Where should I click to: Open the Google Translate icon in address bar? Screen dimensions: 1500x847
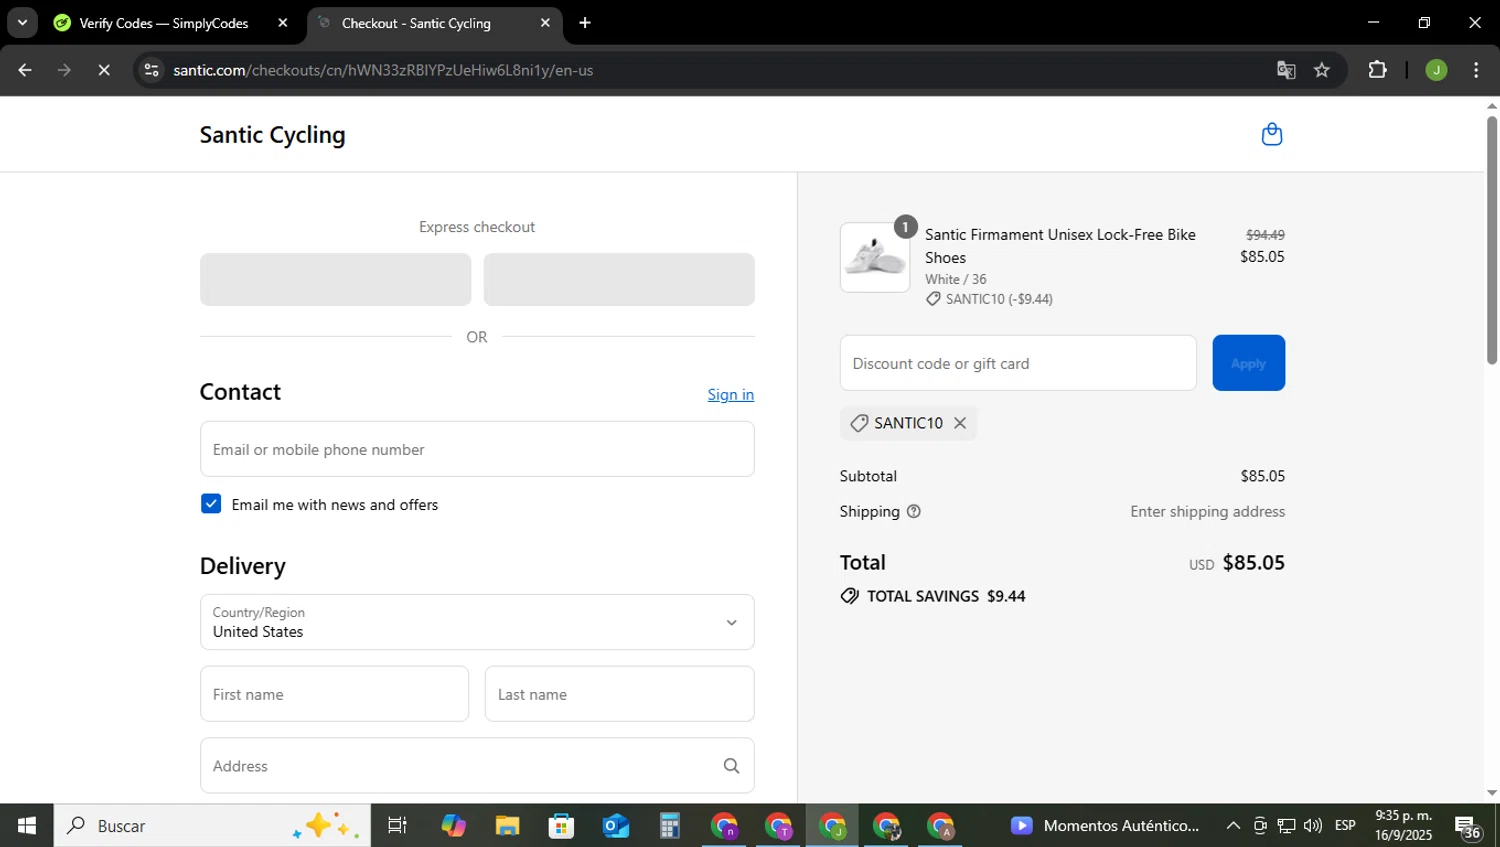(x=1286, y=70)
